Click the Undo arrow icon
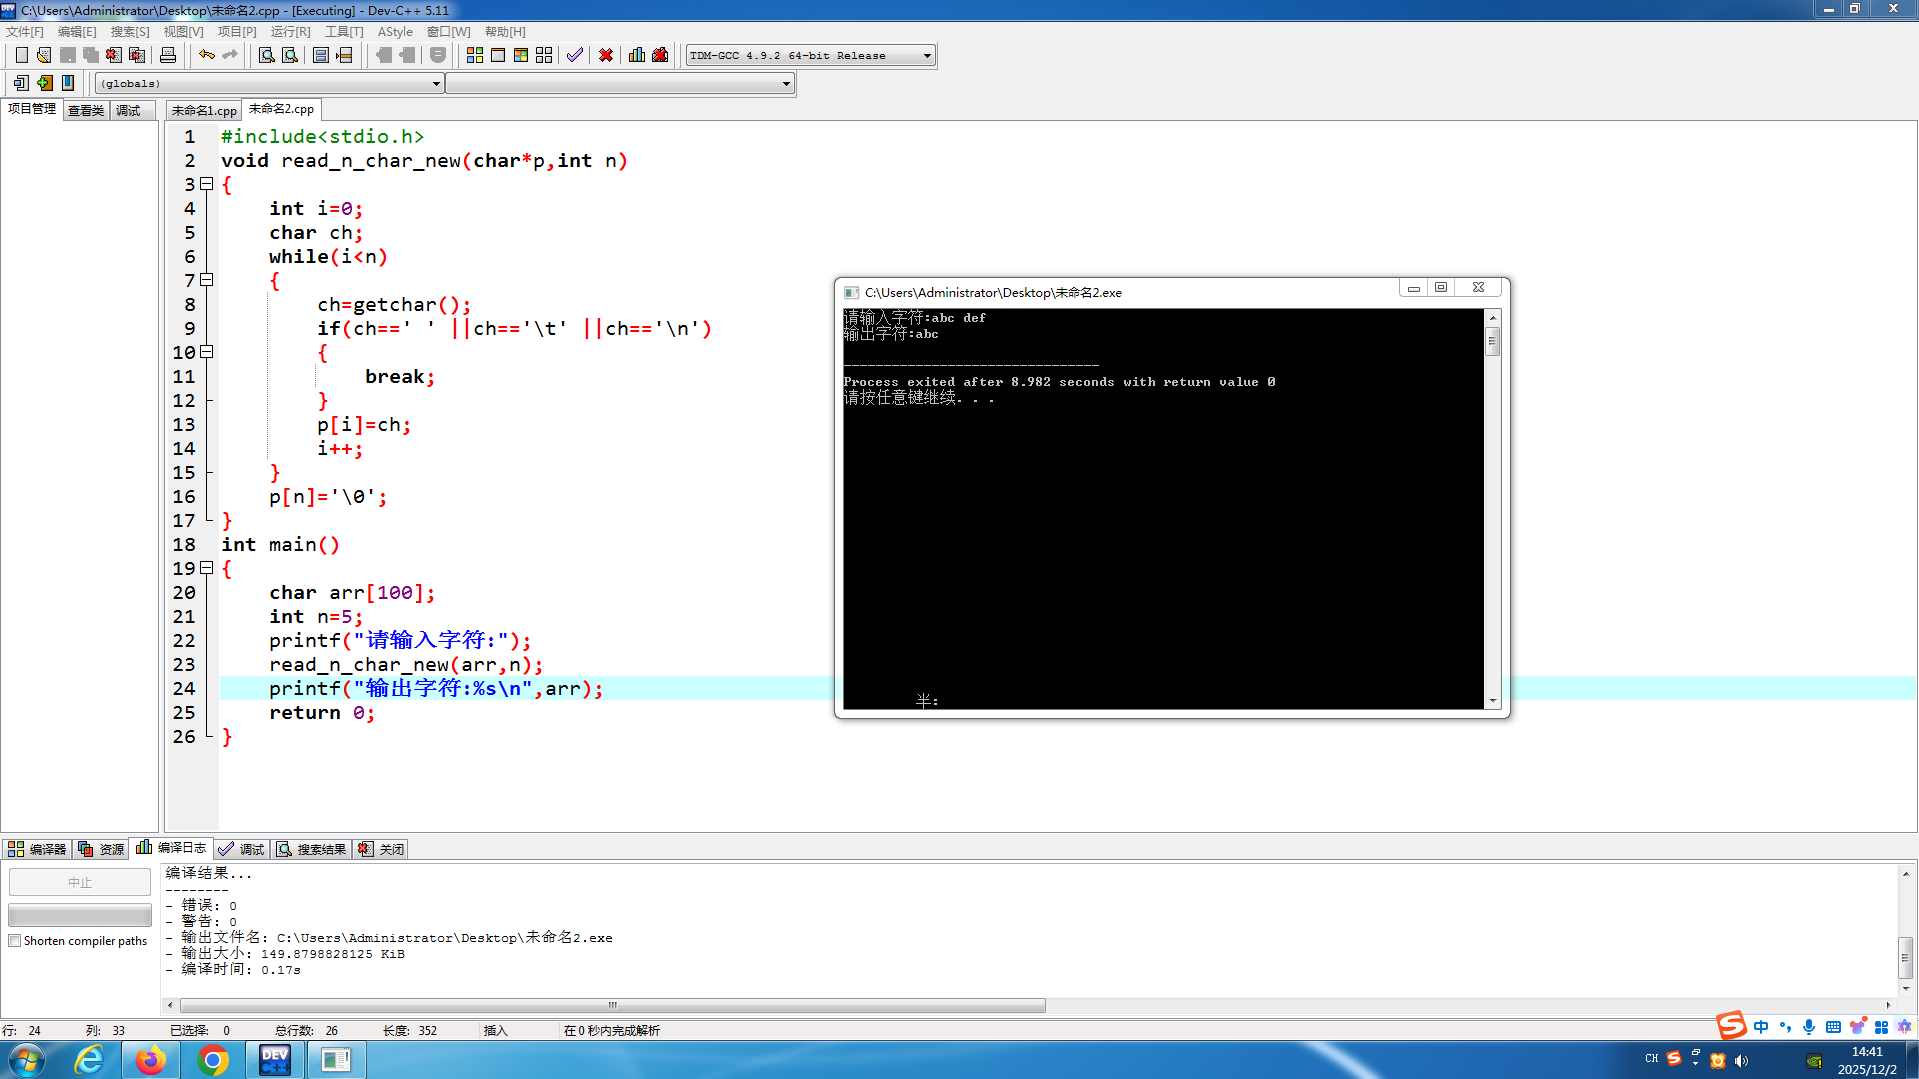Image resolution: width=1919 pixels, height=1079 pixels. pyautogui.click(x=207, y=55)
